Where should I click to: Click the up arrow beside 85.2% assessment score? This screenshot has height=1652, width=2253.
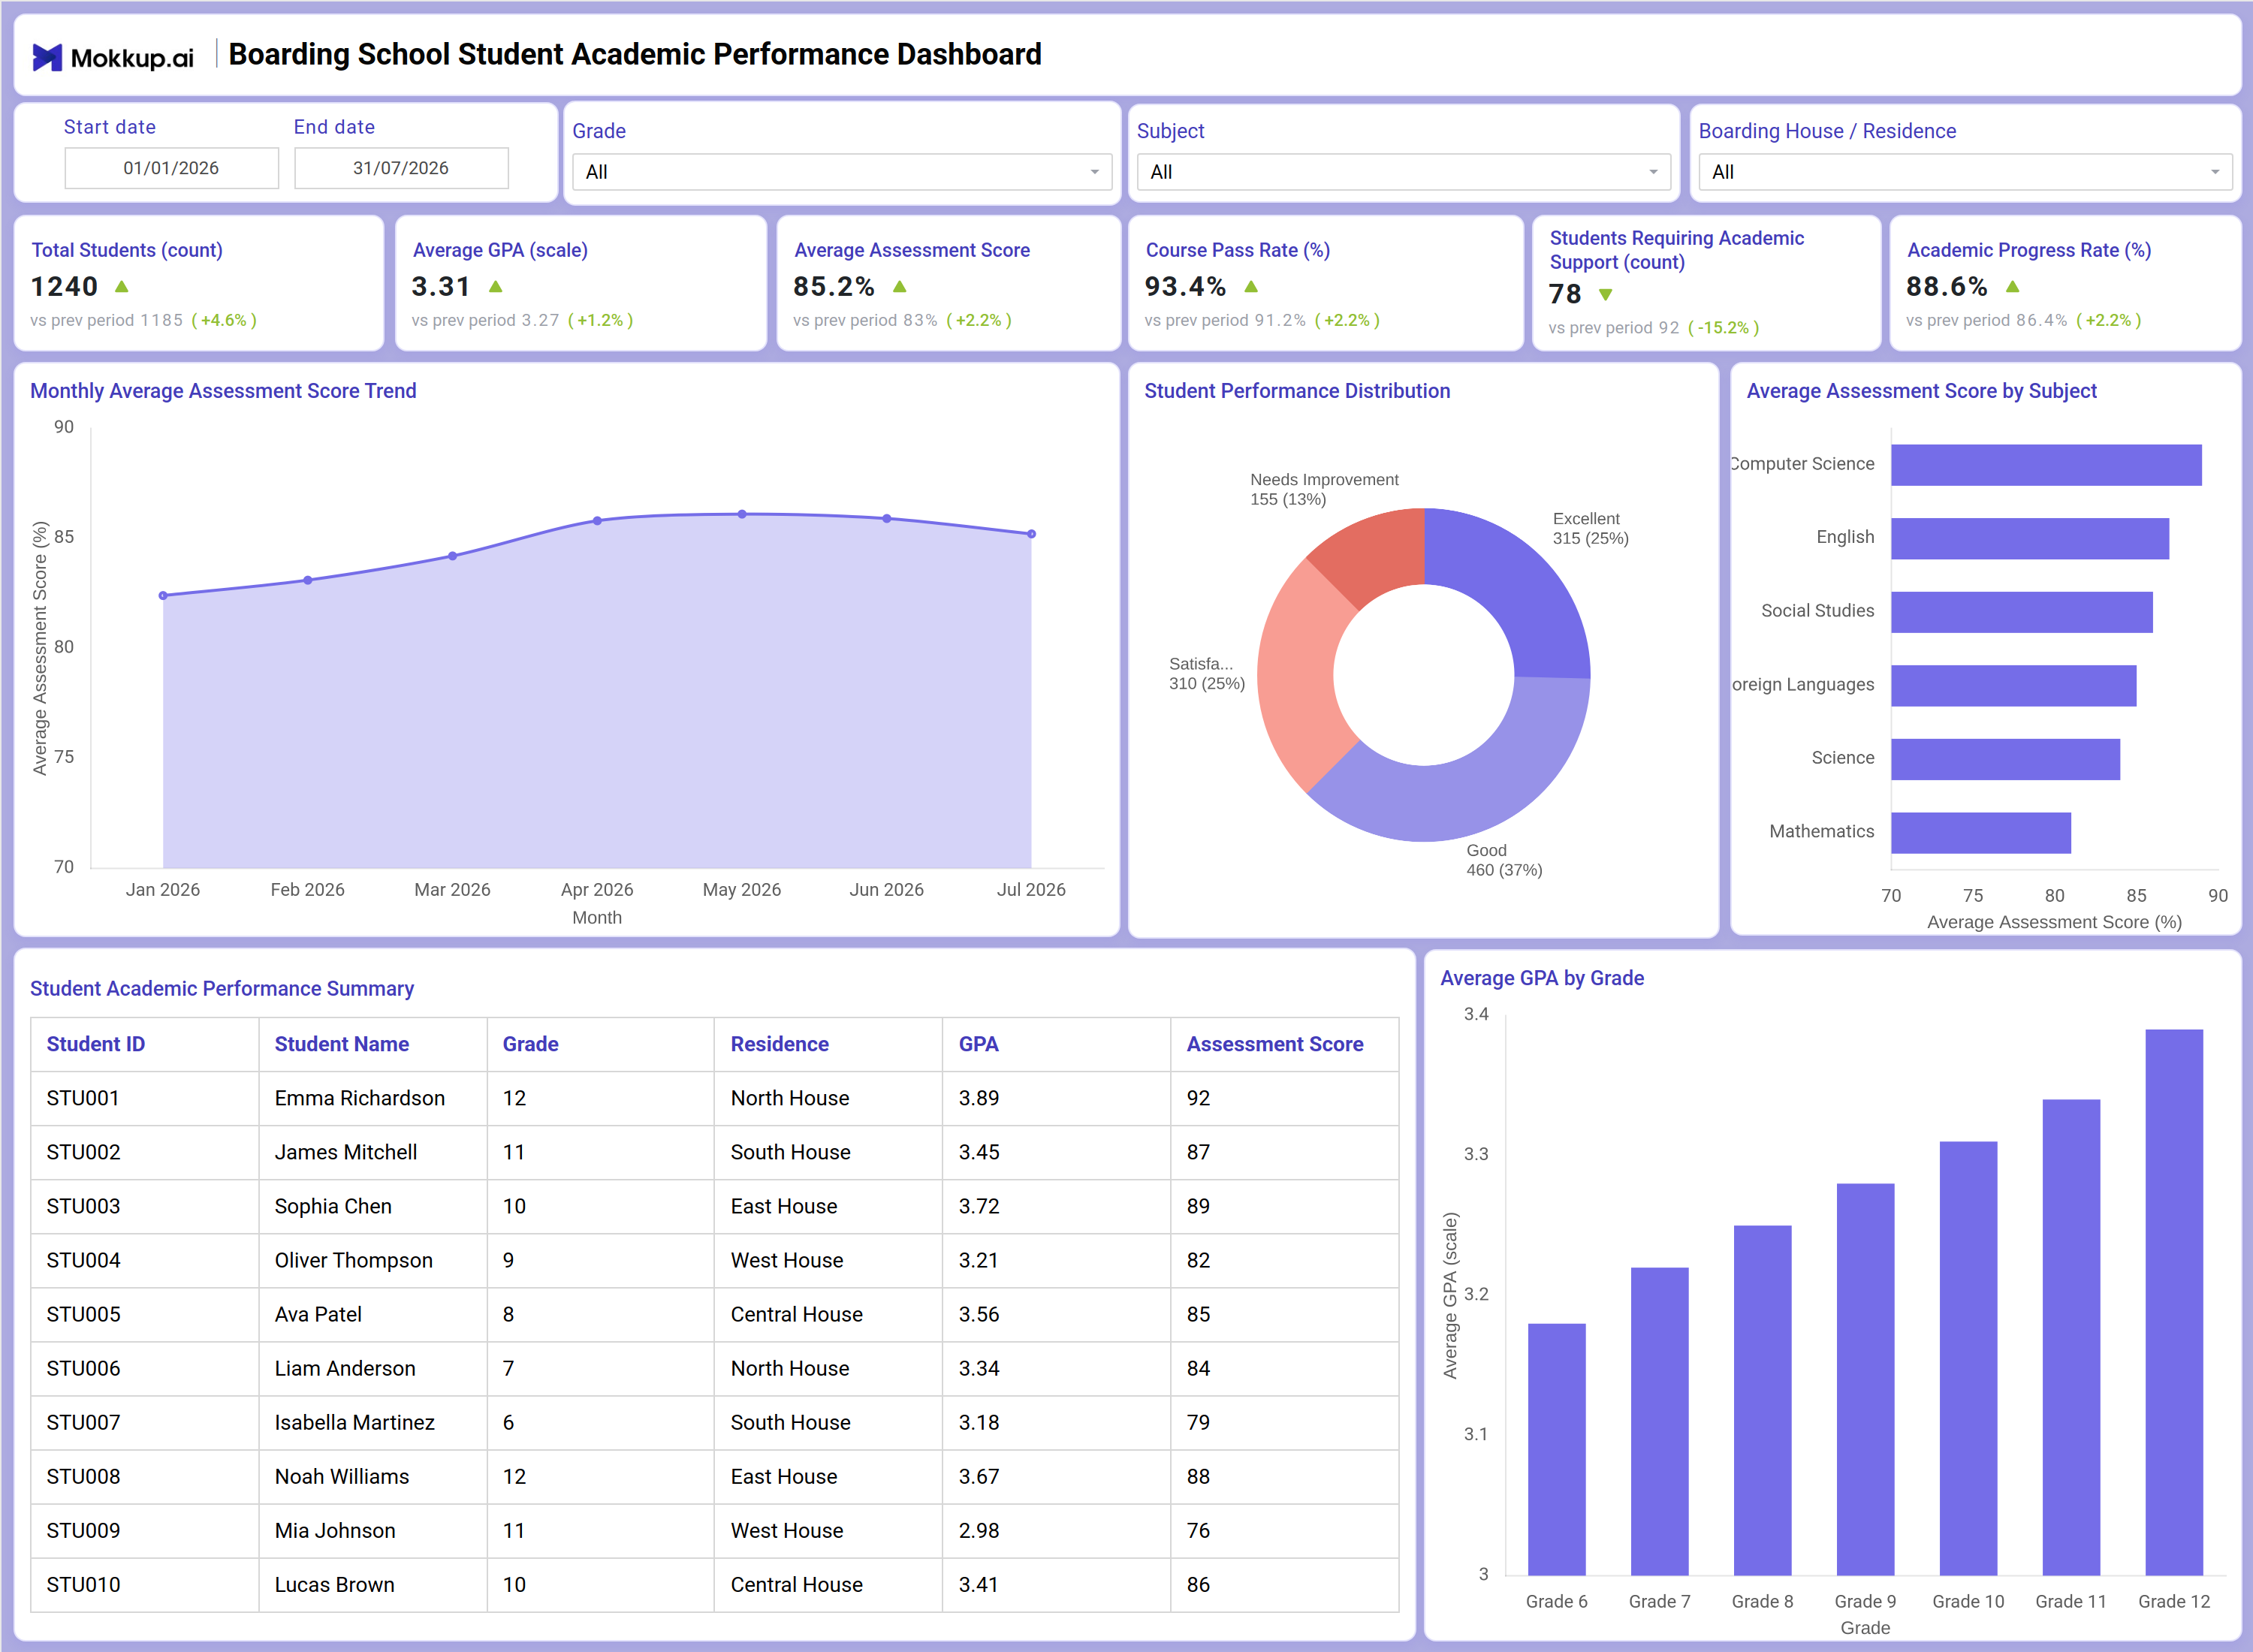[900, 287]
